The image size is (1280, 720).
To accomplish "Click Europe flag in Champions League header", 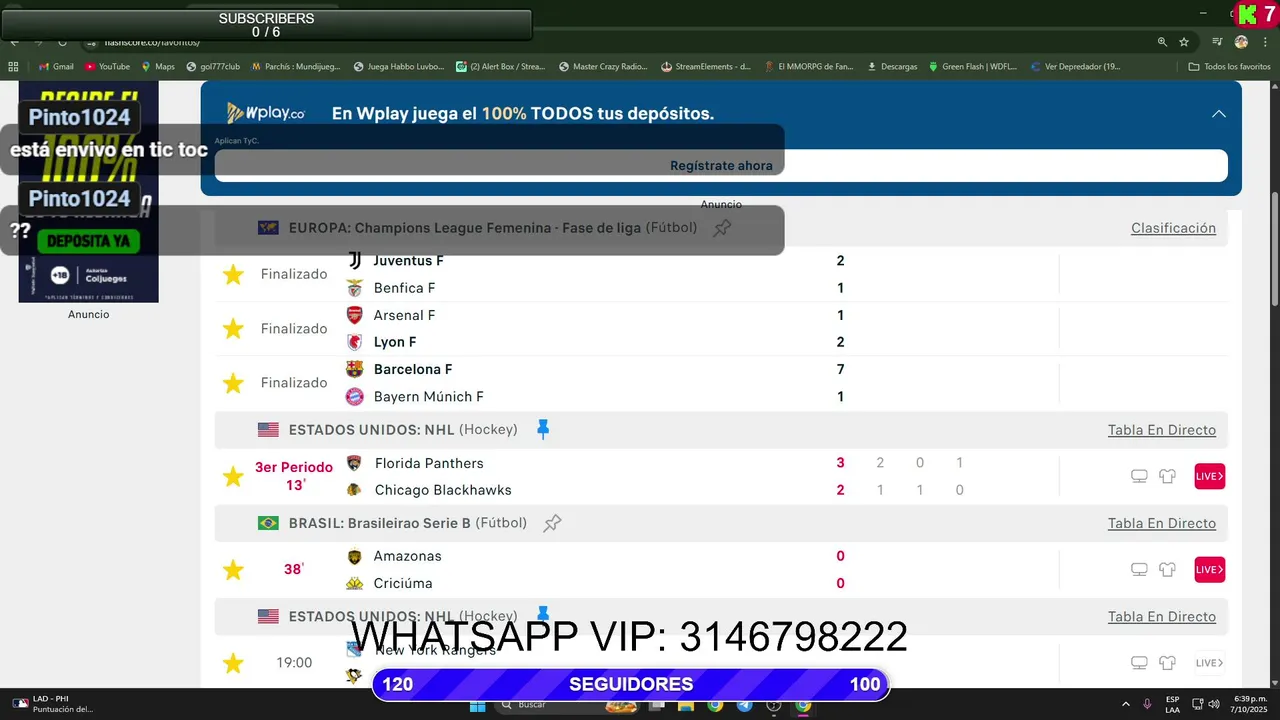I will tap(268, 228).
